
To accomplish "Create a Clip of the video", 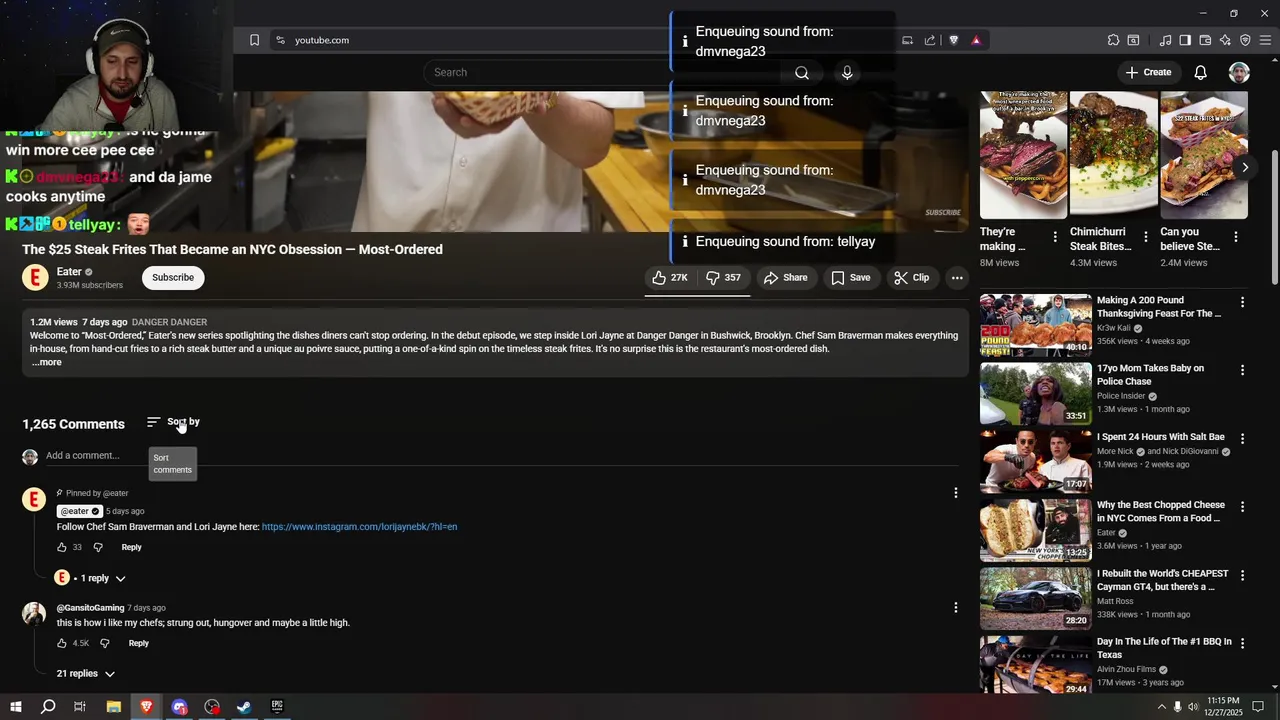I will pyautogui.click(x=912, y=278).
